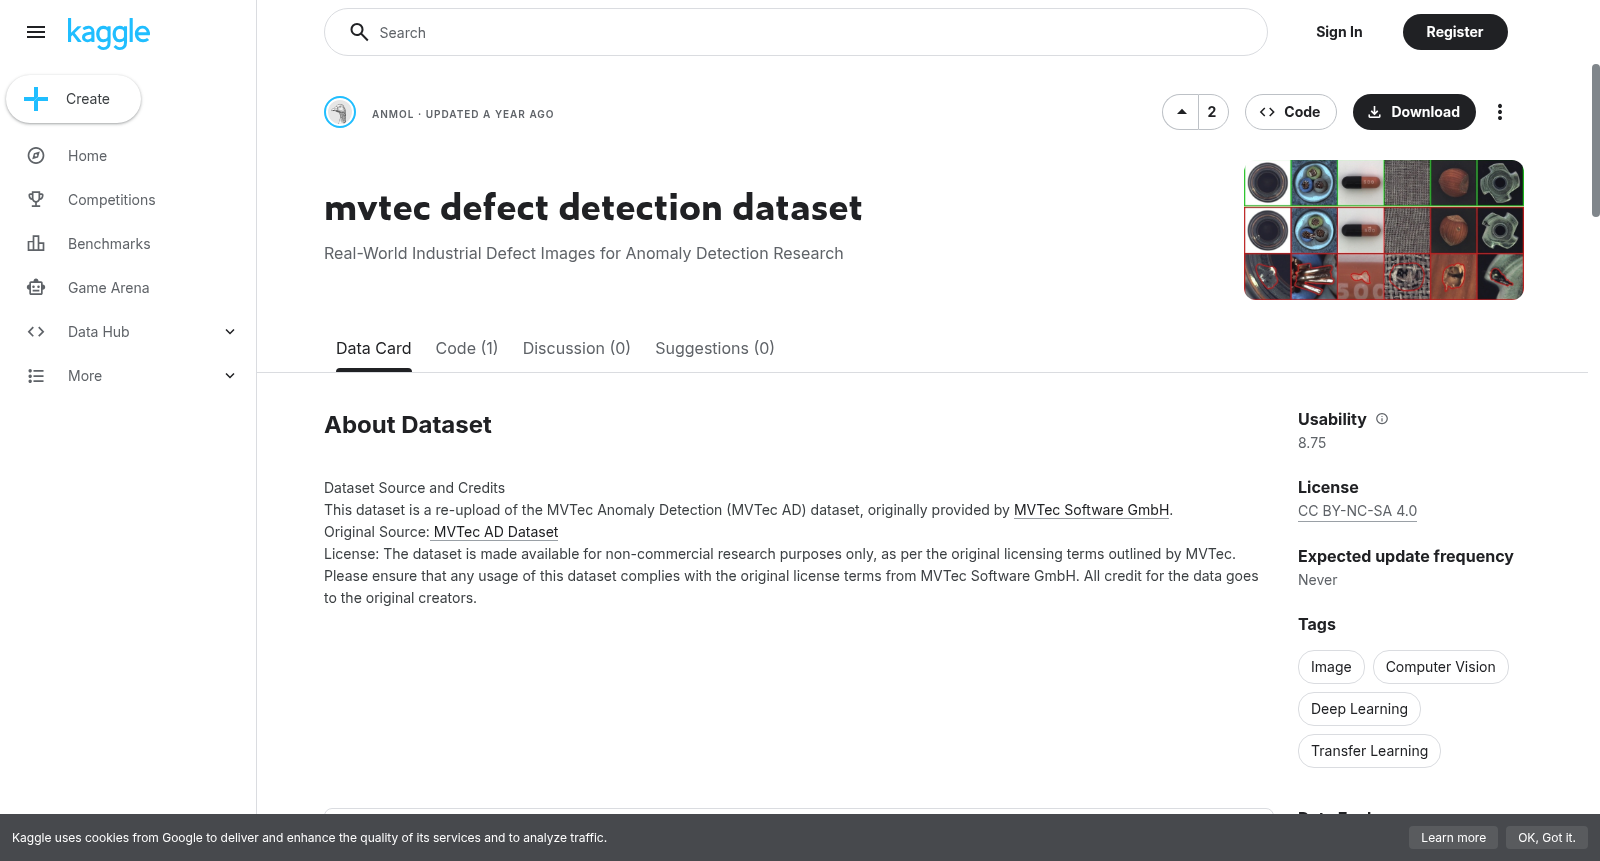Image resolution: width=1600 pixels, height=861 pixels.
Task: Click the dataset title heading
Action: [593, 208]
